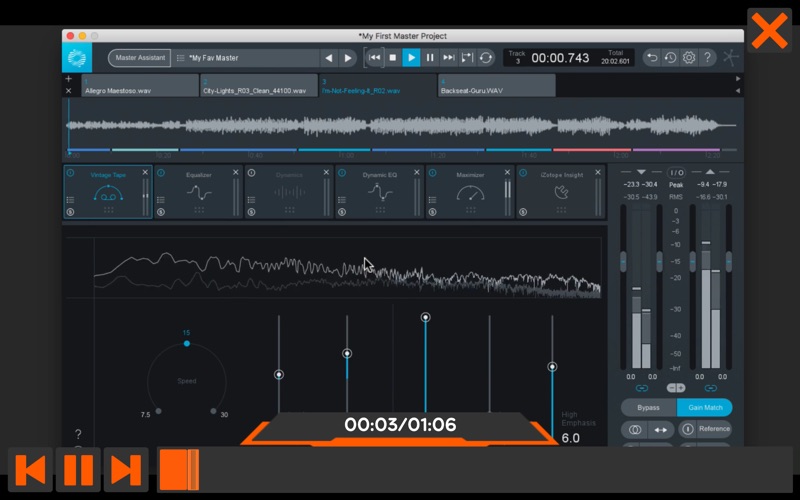Select the iZotope Insight module
Screen dimensions: 800x500
click(x=561, y=192)
